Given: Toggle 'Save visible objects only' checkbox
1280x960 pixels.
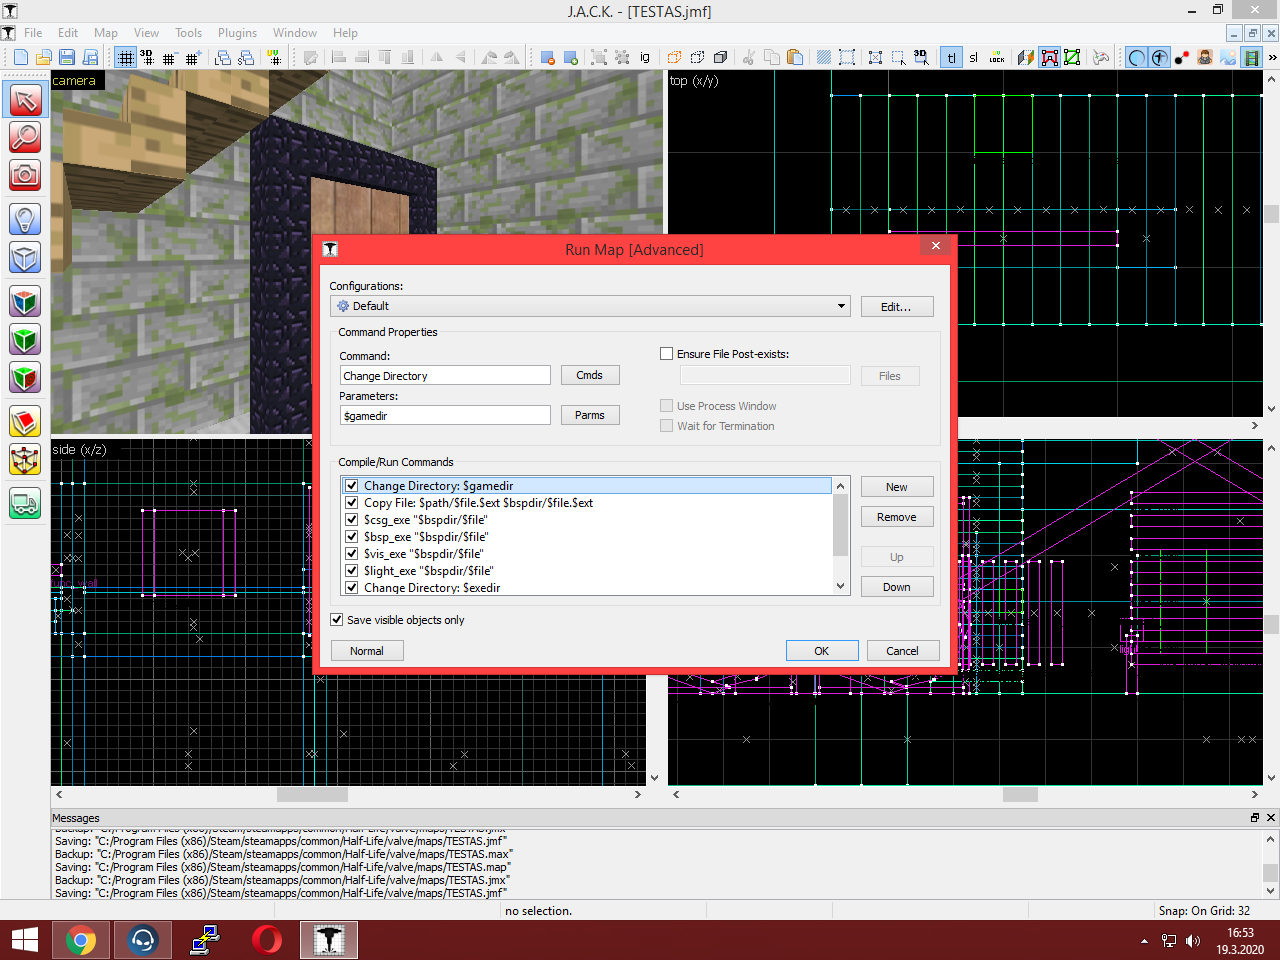Looking at the screenshot, I should coord(337,620).
